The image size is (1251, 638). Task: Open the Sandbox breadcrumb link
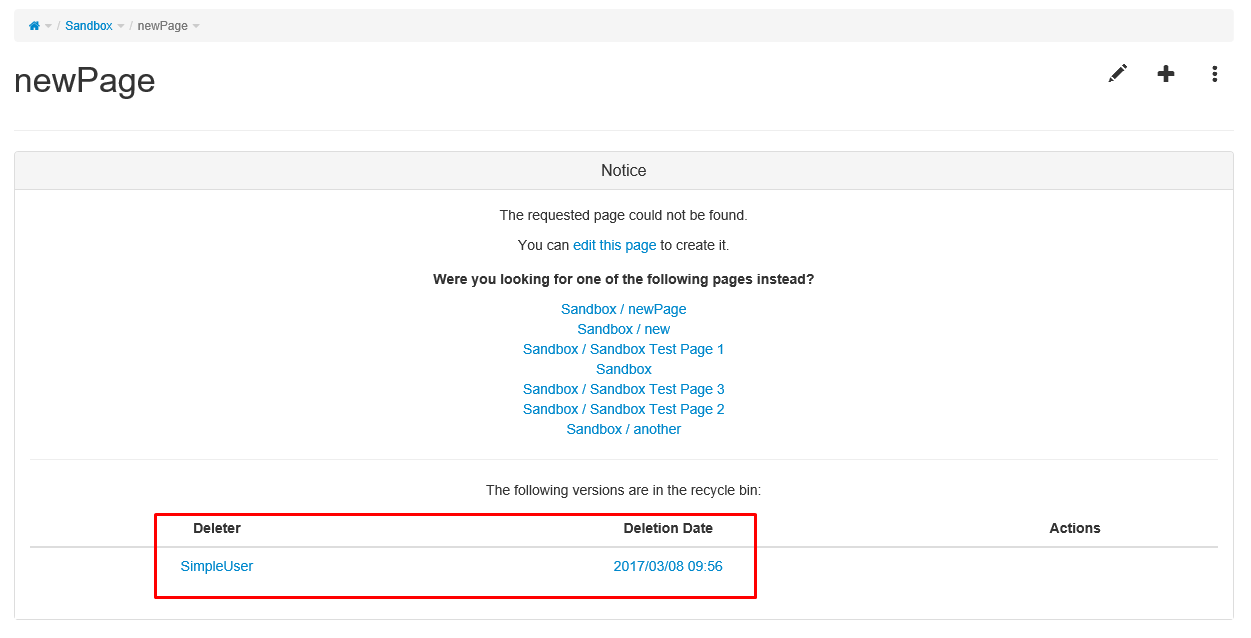[89, 26]
